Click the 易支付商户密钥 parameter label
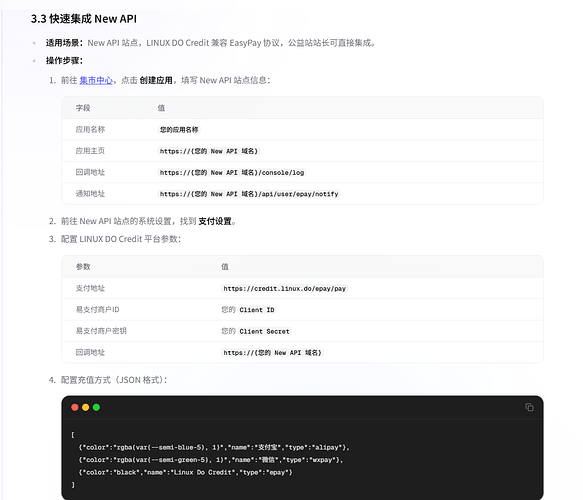 coord(101,331)
